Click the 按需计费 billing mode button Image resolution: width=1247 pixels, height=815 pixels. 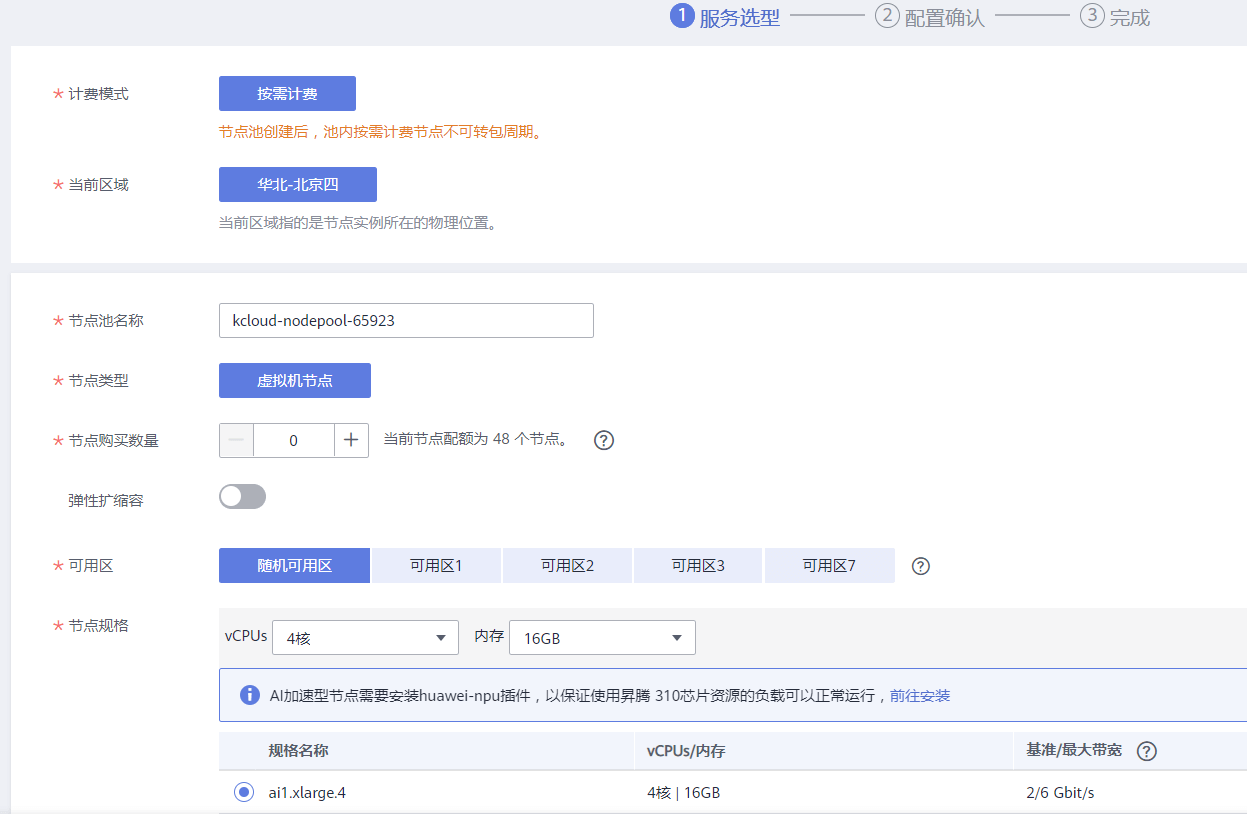coord(287,93)
